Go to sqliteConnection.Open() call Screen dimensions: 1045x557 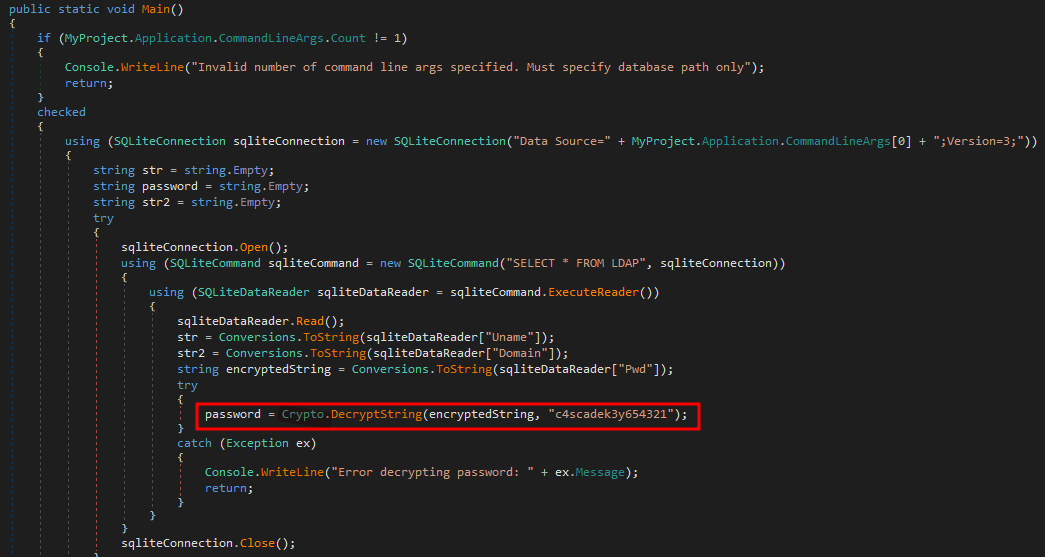(x=205, y=247)
